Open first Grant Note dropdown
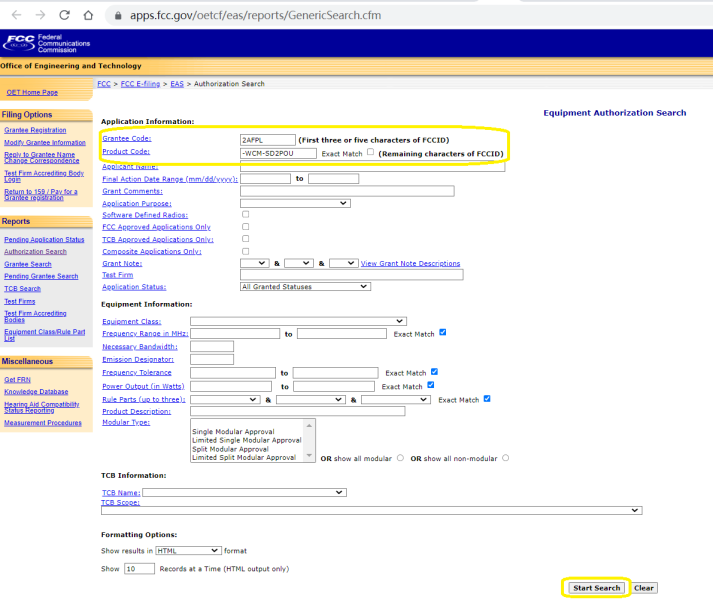Screen dimensions: 713x600 point(255,263)
